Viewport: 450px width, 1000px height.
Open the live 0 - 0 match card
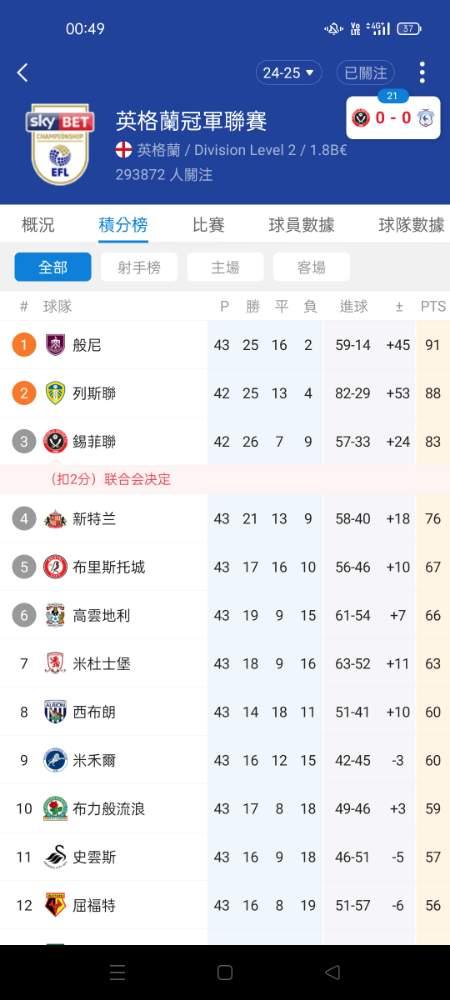(x=393, y=117)
